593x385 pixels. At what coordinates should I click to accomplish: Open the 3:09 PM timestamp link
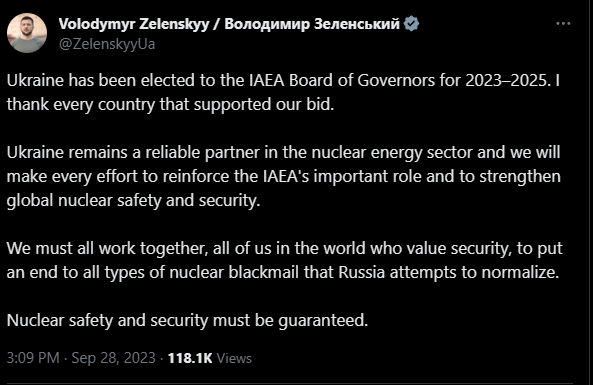tap(33, 358)
